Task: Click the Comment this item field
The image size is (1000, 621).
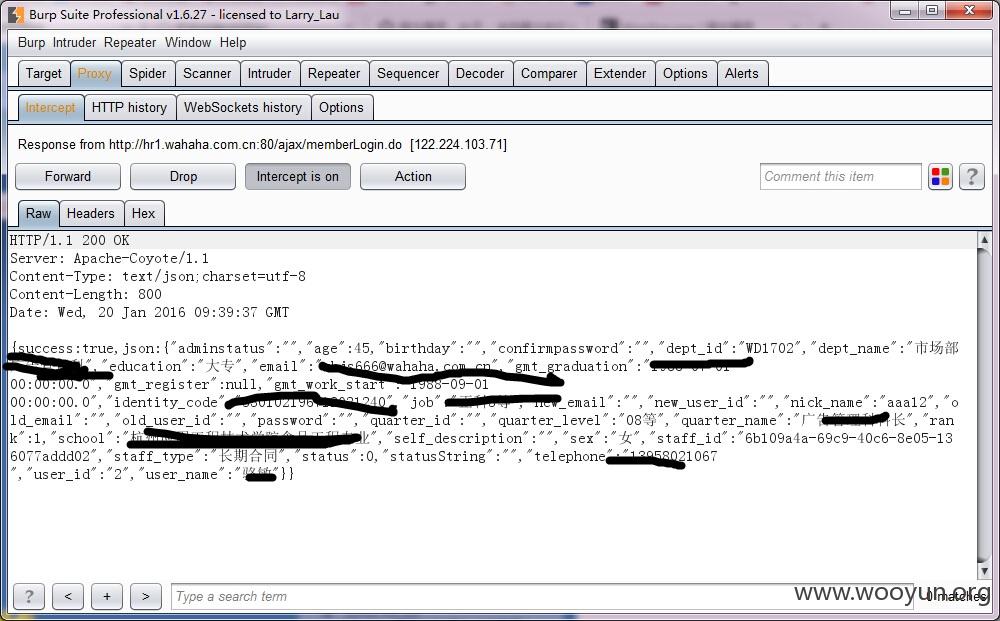Action: (841, 177)
